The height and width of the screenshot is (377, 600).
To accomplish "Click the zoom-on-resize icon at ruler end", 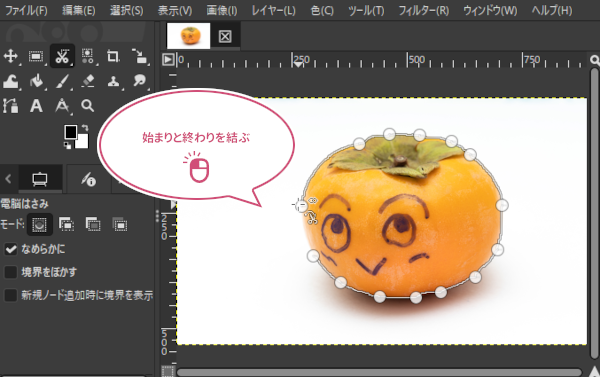I will 594,60.
